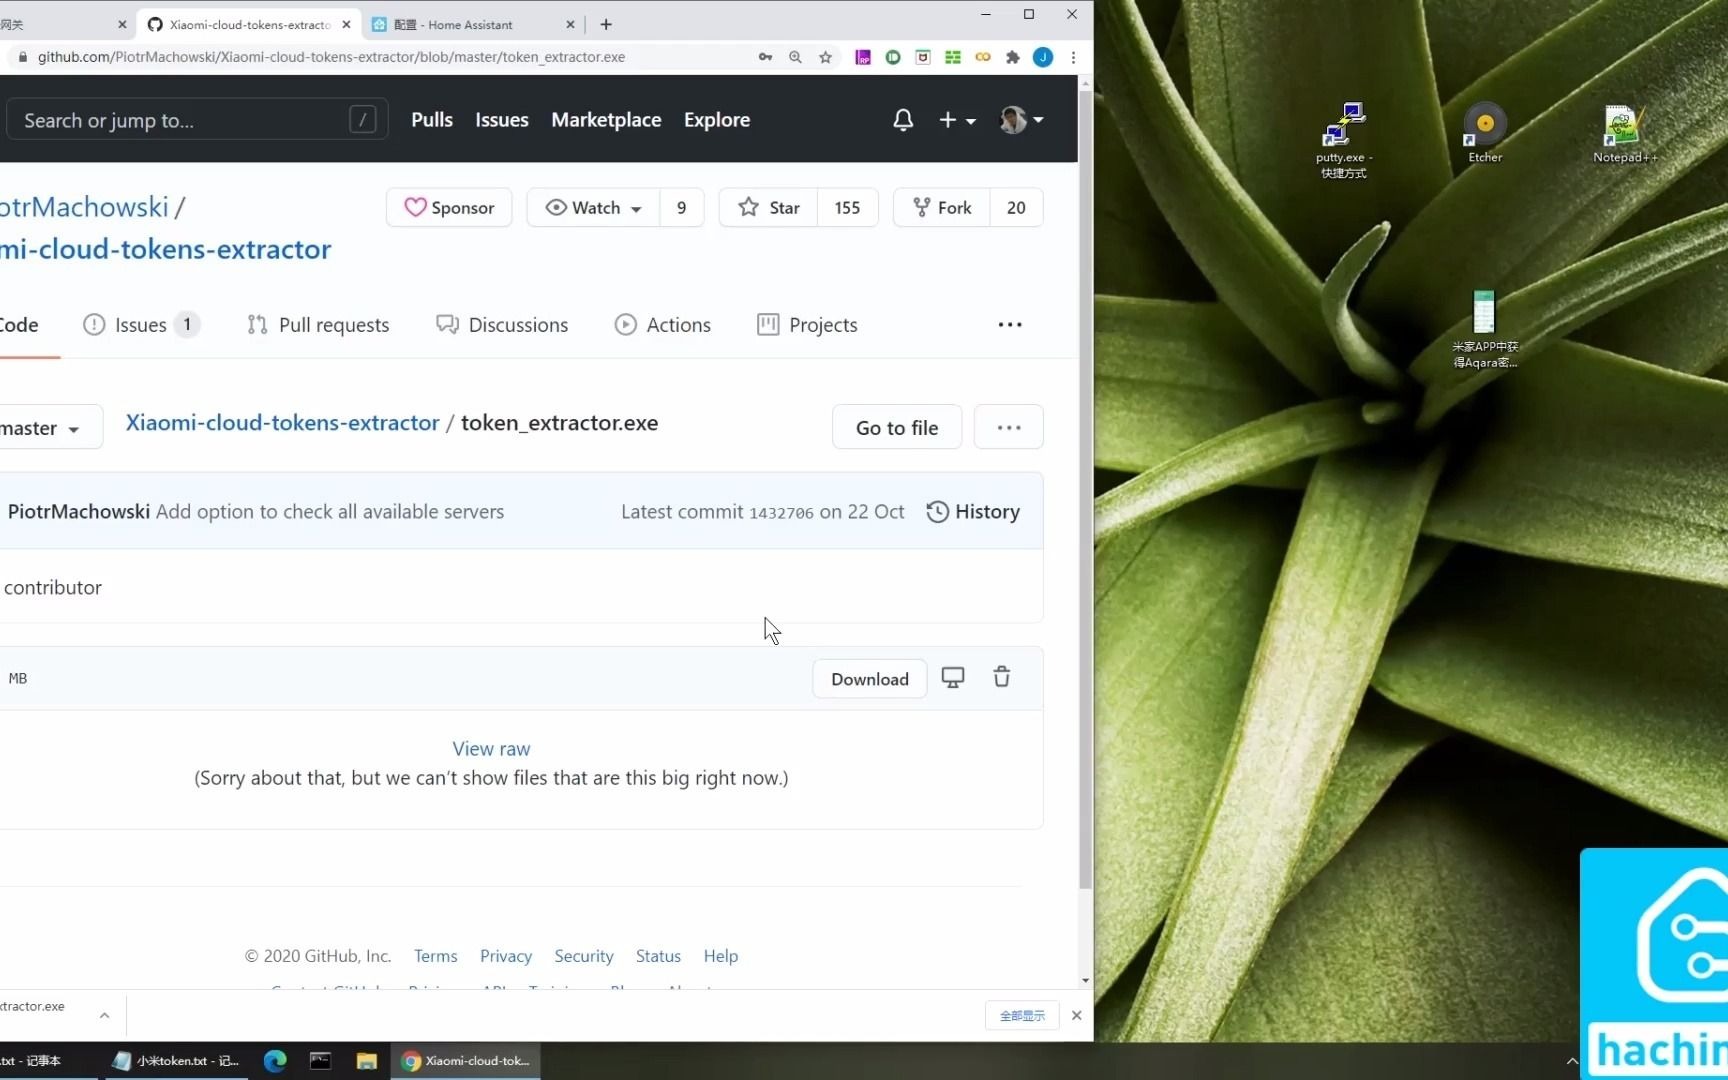This screenshot has height=1080, width=1728.
Task: Open commit message about available servers
Action: point(330,512)
